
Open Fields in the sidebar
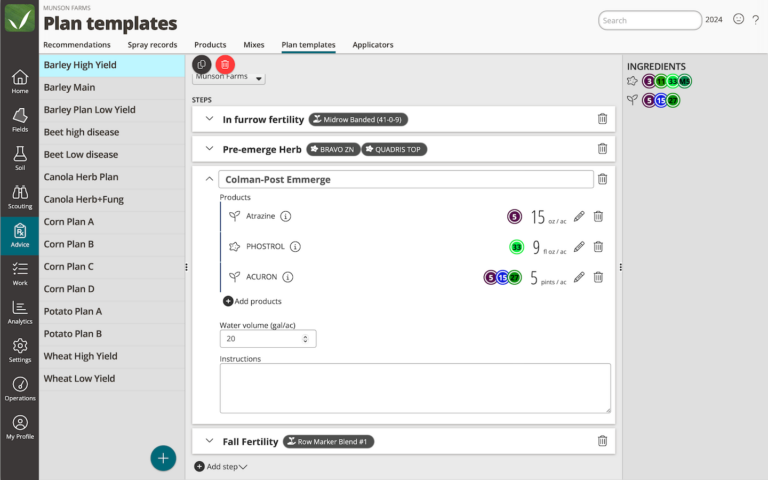pos(20,120)
